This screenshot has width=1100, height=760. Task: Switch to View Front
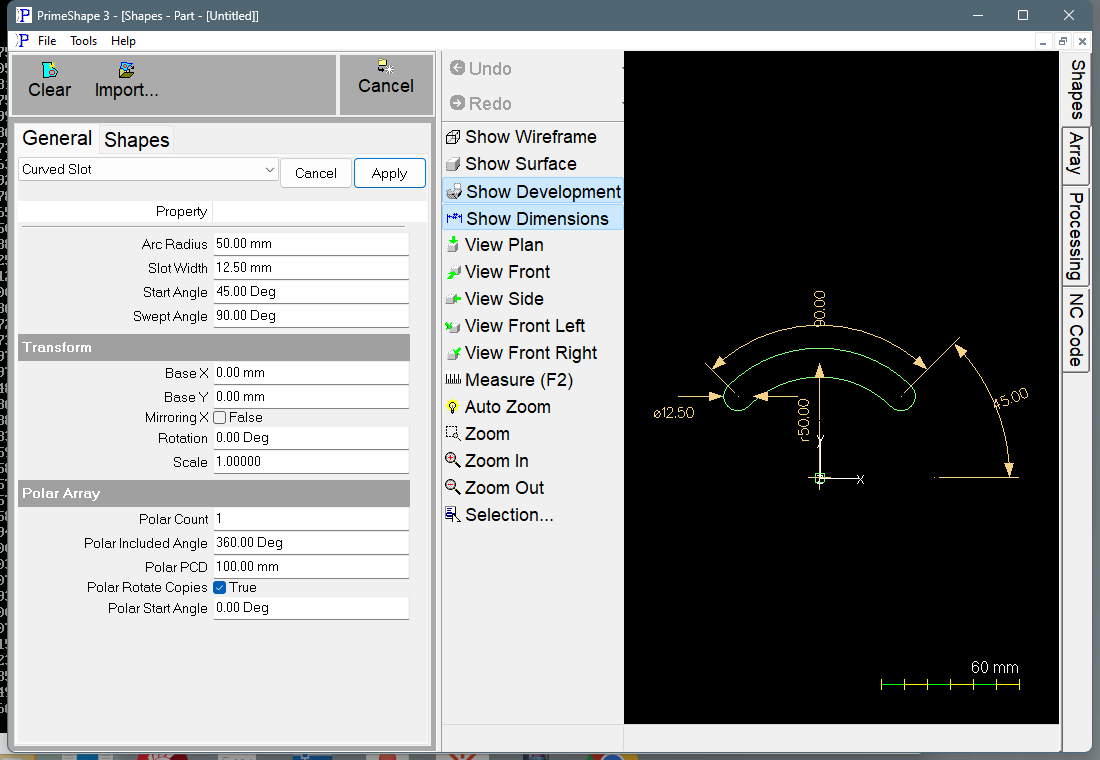[498, 272]
